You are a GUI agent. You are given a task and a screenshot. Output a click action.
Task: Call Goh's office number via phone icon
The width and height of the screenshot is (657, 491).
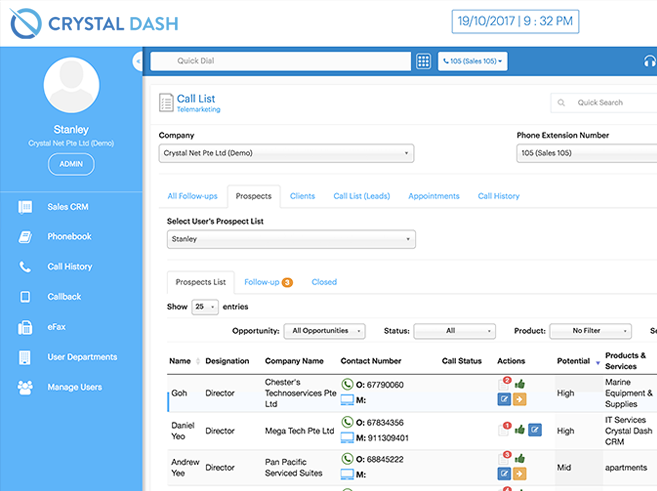point(347,384)
